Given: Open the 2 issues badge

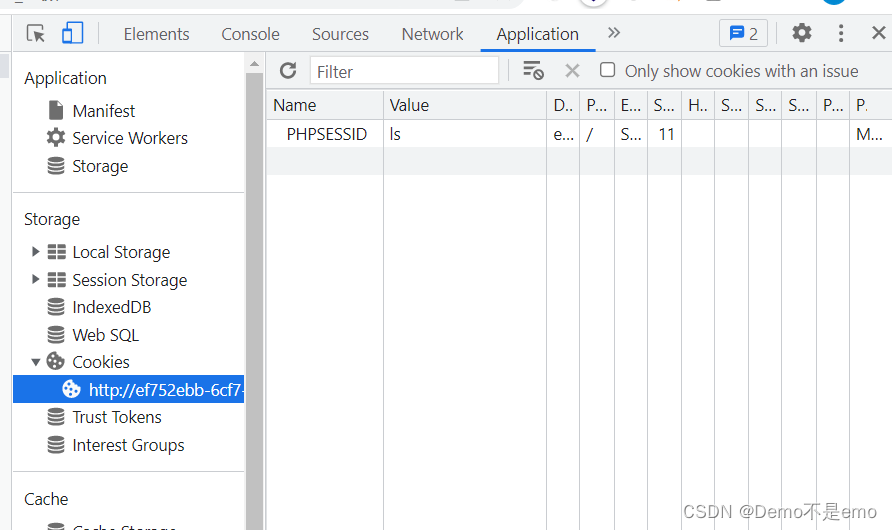Looking at the screenshot, I should [x=743, y=34].
